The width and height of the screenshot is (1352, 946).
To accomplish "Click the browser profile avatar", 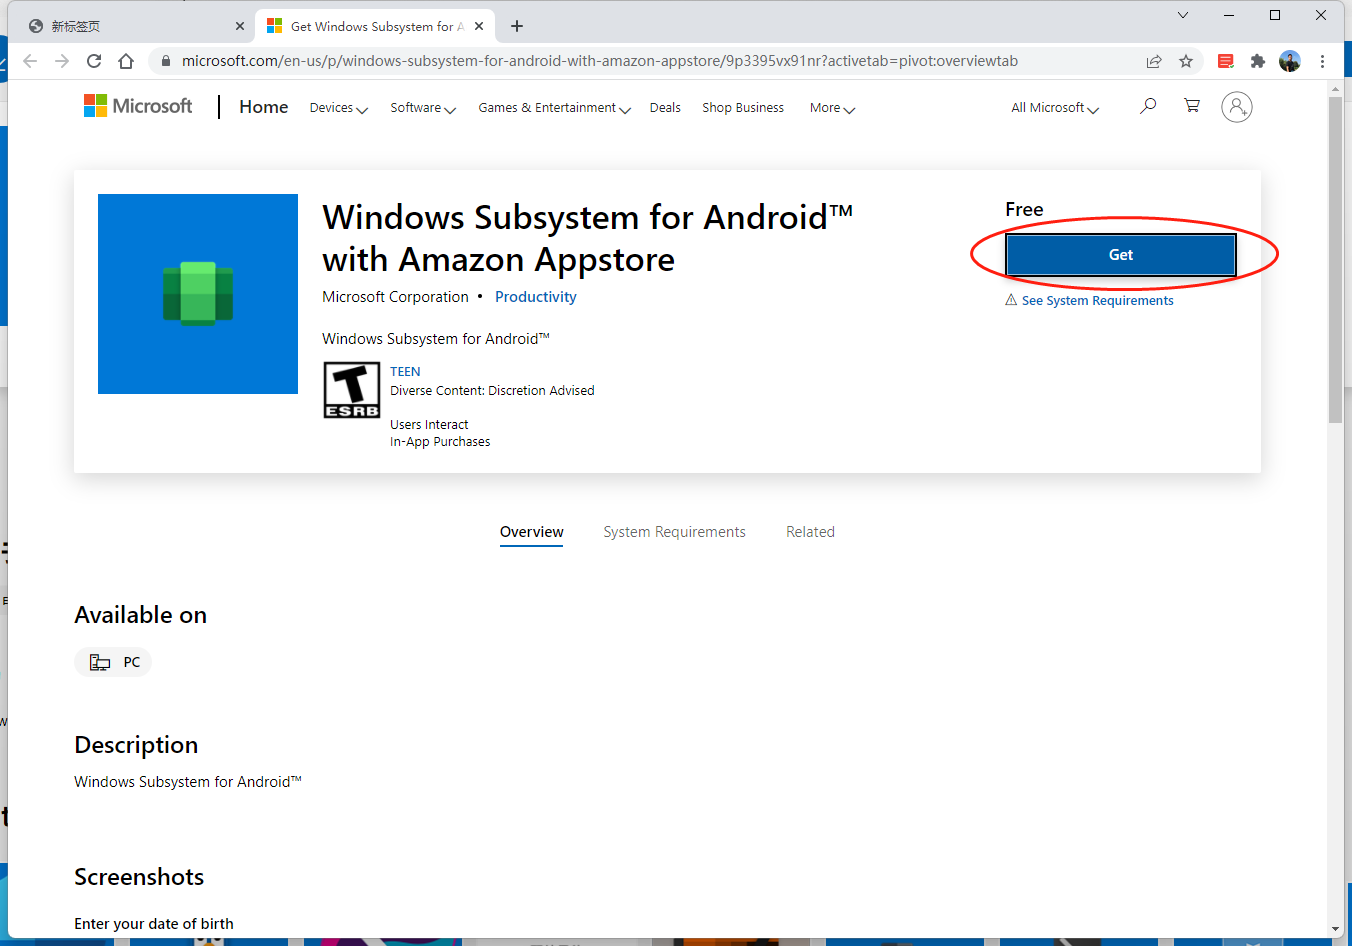I will (1289, 61).
